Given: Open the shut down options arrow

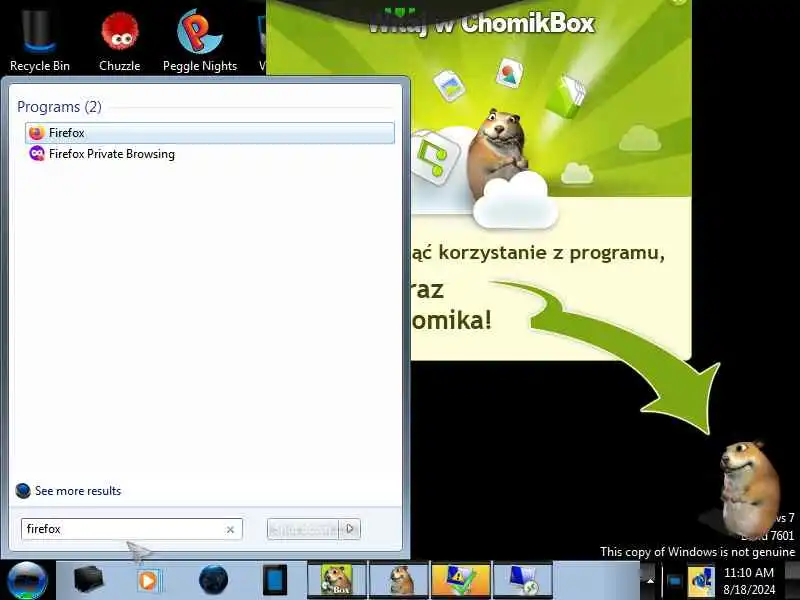Looking at the screenshot, I should click(x=350, y=529).
